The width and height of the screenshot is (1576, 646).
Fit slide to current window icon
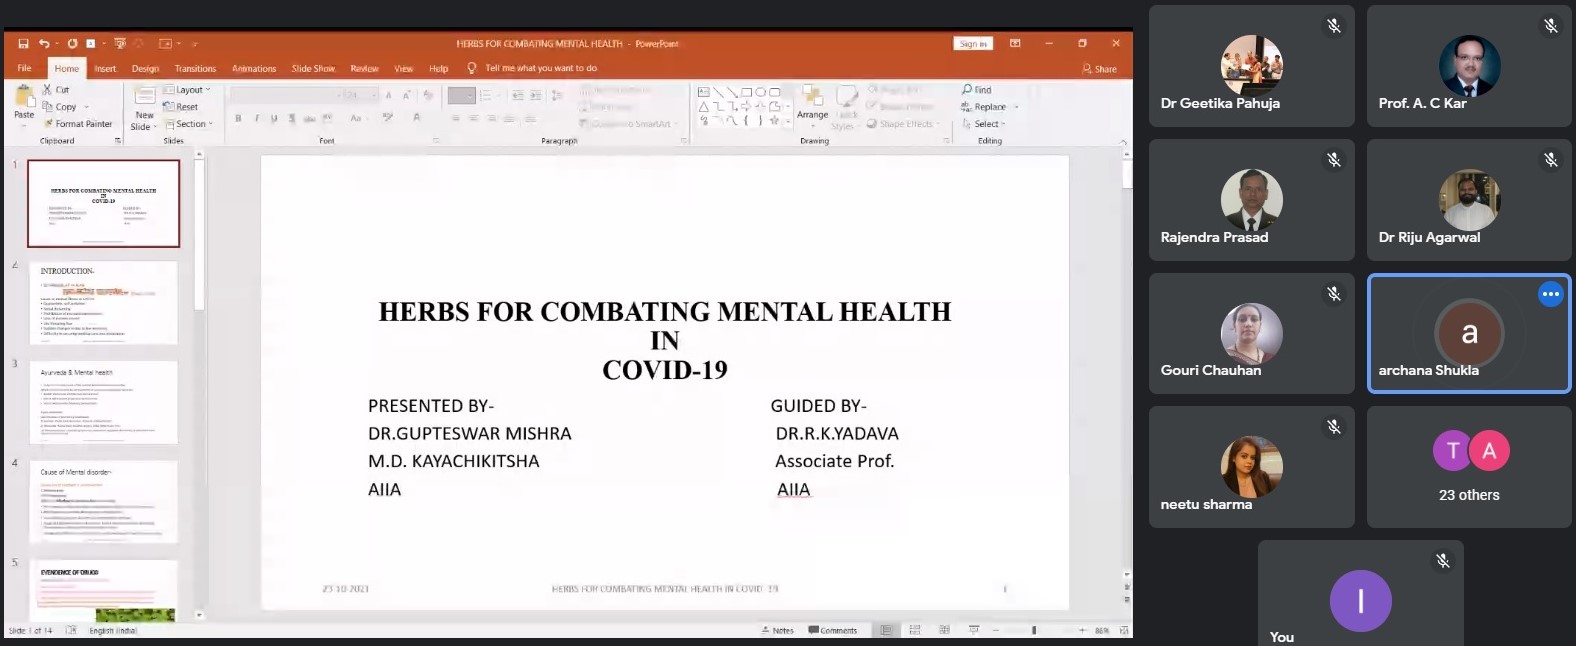coord(1125,630)
